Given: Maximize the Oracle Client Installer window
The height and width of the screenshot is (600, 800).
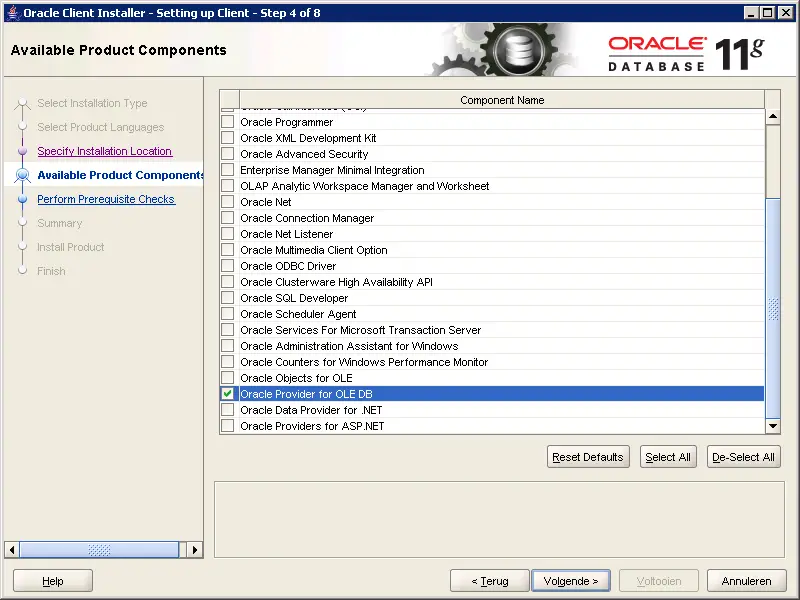Looking at the screenshot, I should pos(767,13).
